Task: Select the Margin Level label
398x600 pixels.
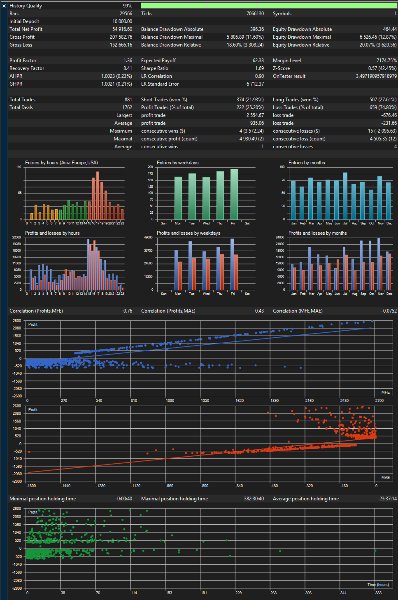Action: [x=287, y=60]
